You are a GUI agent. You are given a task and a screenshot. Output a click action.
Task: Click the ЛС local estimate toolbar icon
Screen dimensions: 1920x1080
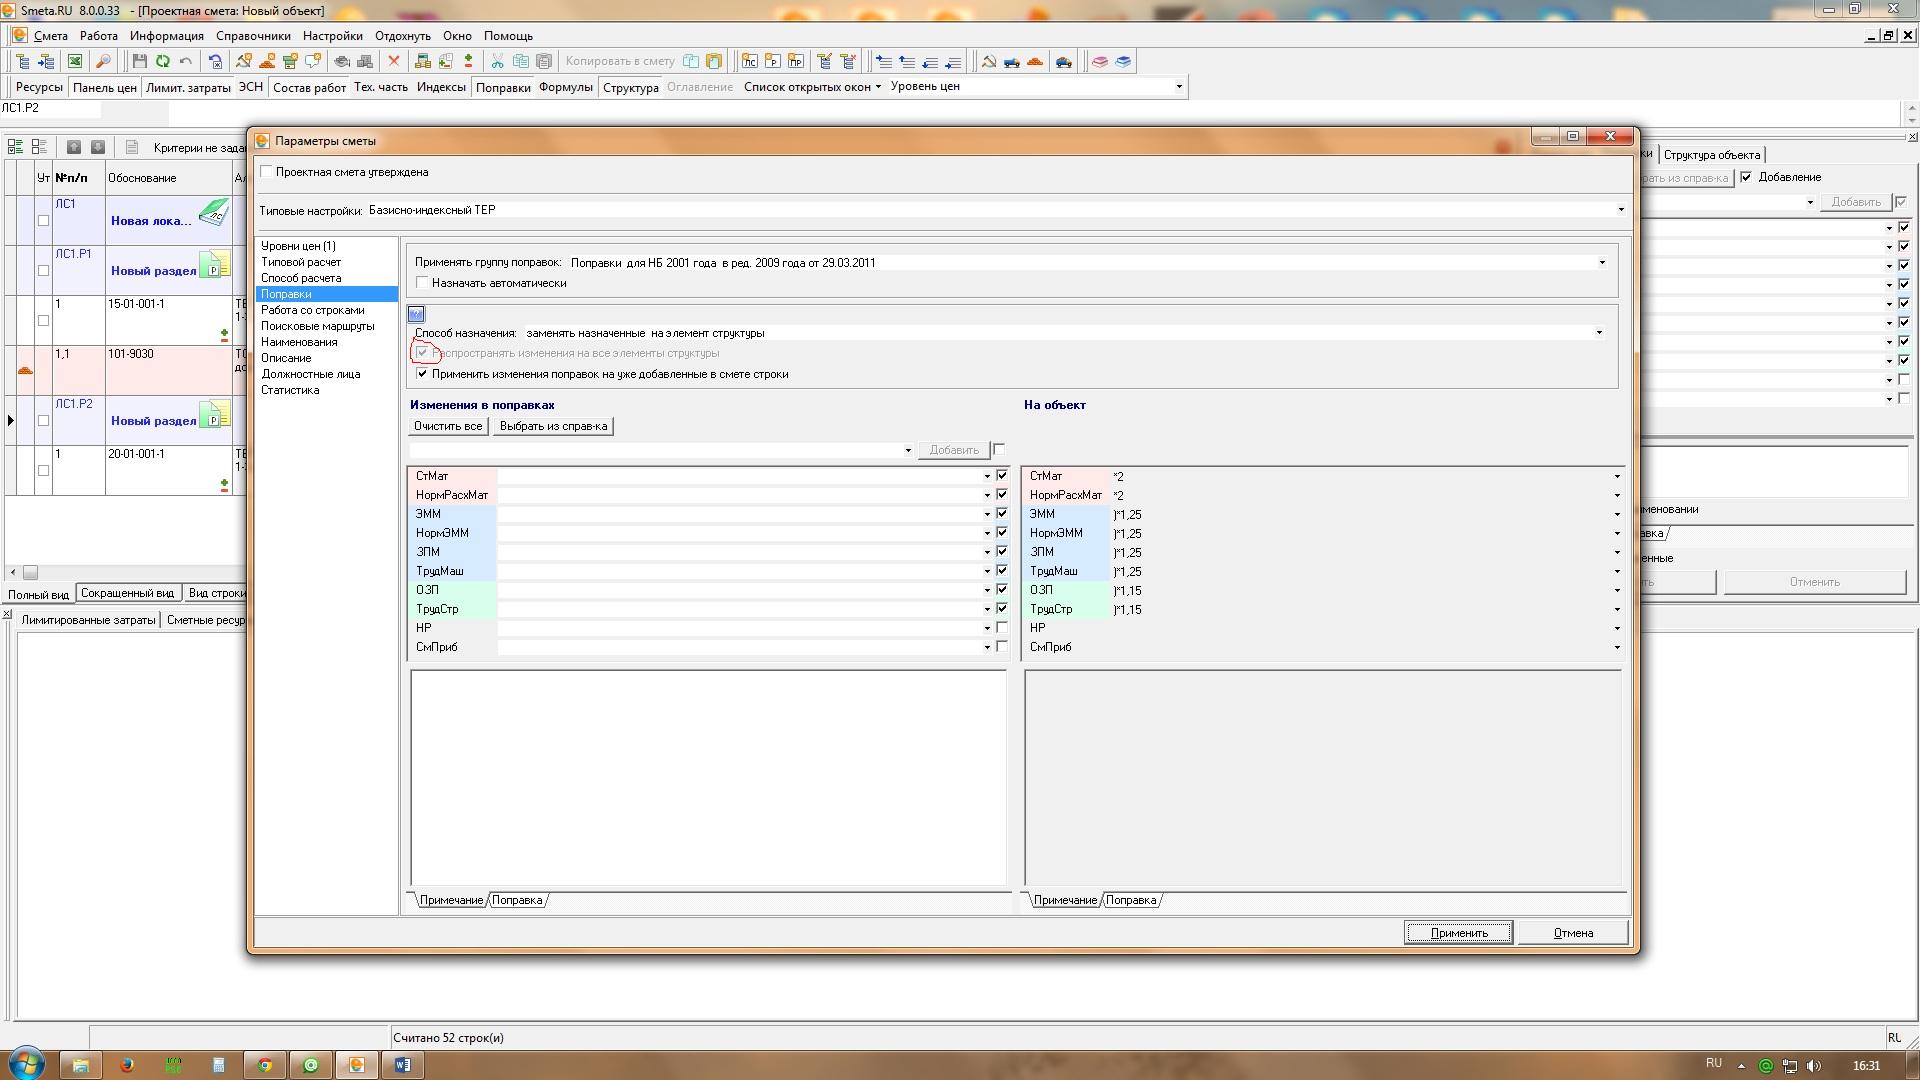pos(749,61)
